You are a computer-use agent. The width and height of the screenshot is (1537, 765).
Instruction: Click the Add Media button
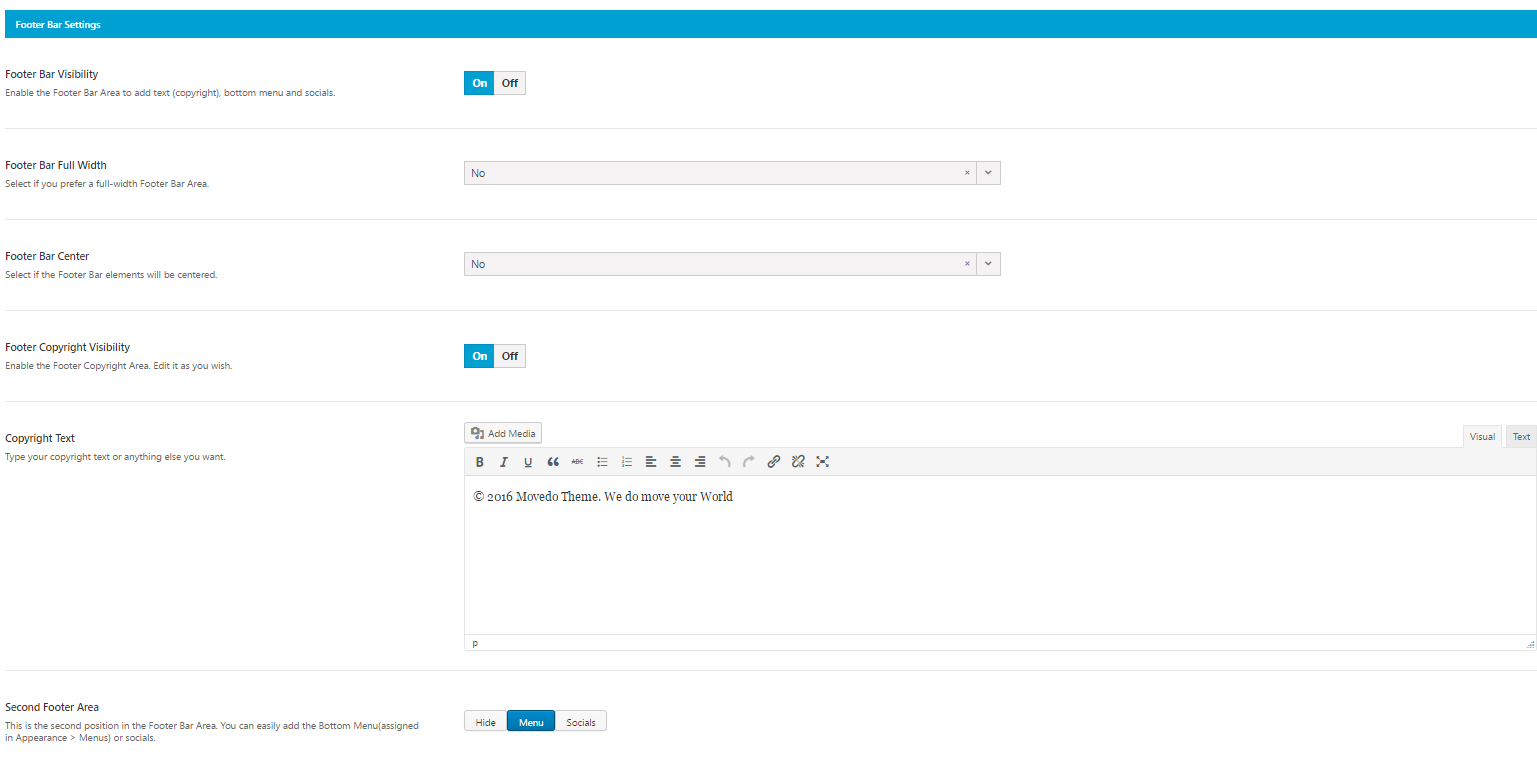point(503,433)
